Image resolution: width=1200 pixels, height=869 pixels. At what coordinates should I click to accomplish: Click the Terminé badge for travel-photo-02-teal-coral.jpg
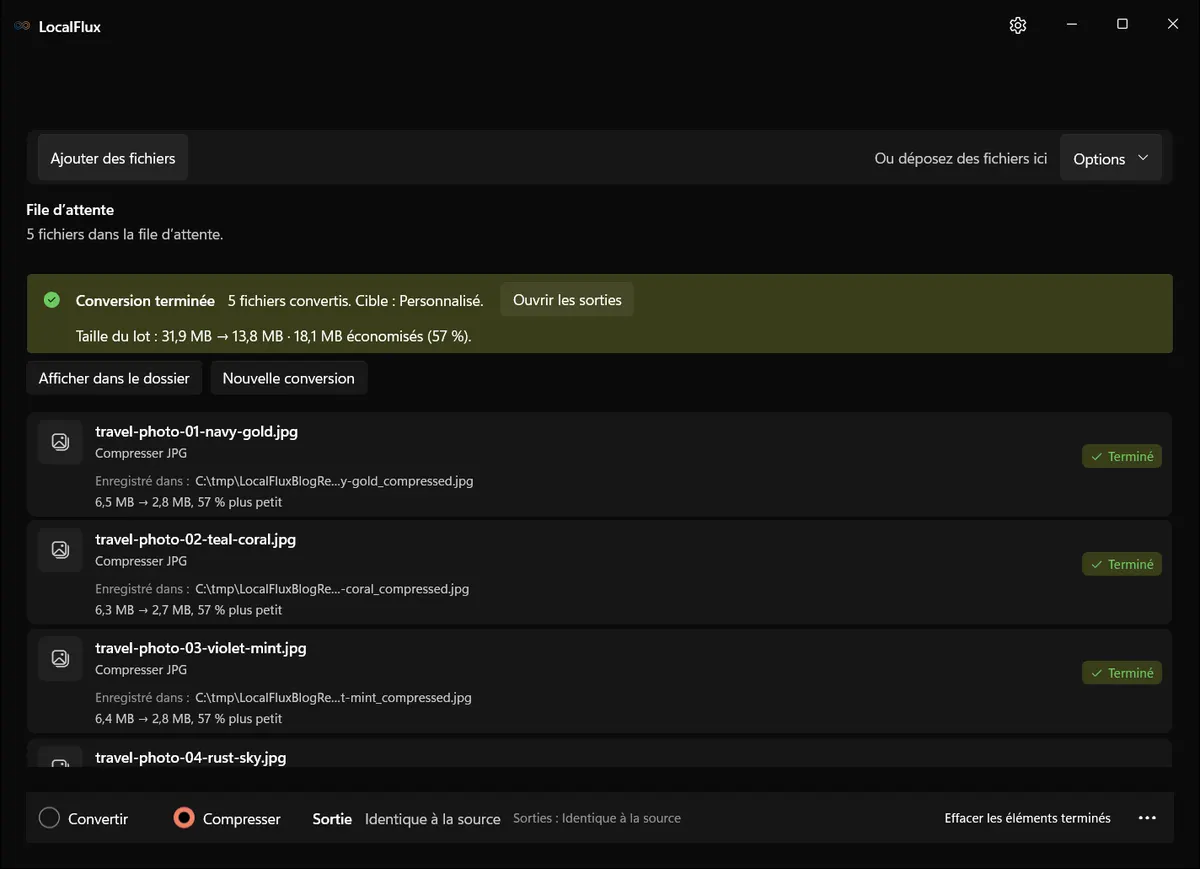click(x=1122, y=564)
